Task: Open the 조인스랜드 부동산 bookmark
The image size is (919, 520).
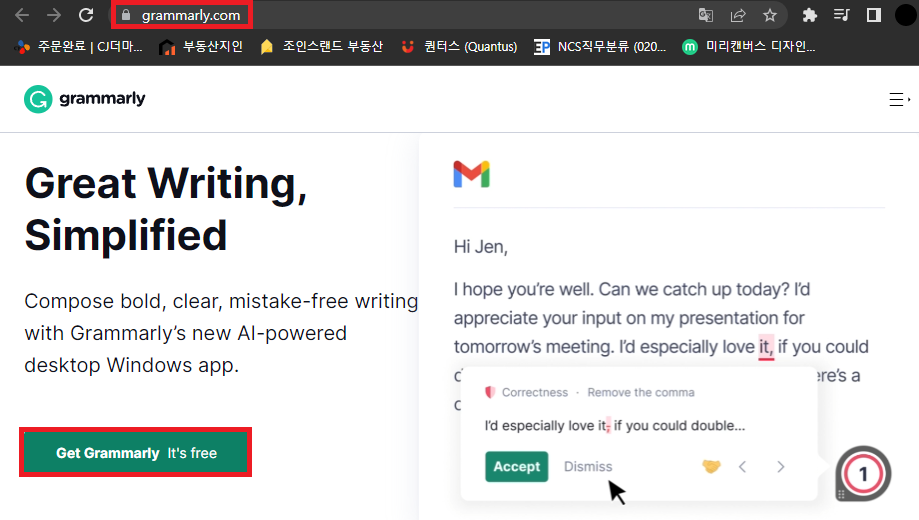Action: click(321, 47)
